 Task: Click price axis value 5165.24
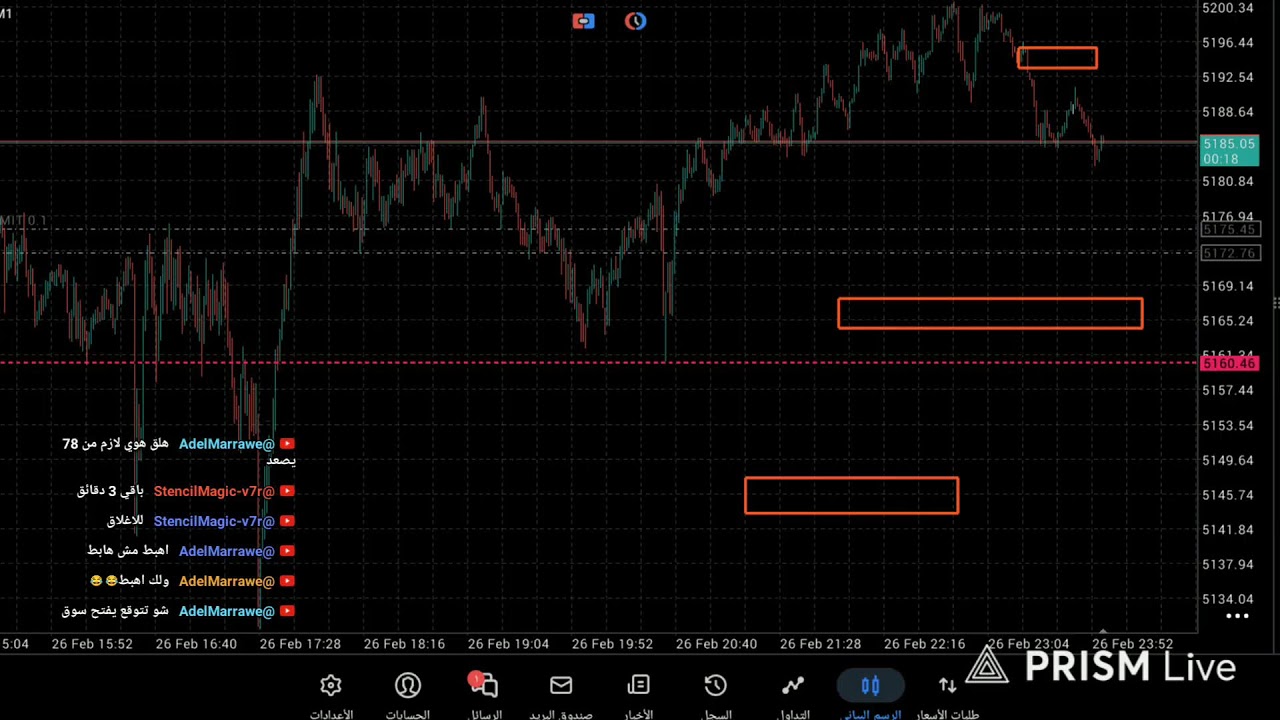tap(1228, 321)
